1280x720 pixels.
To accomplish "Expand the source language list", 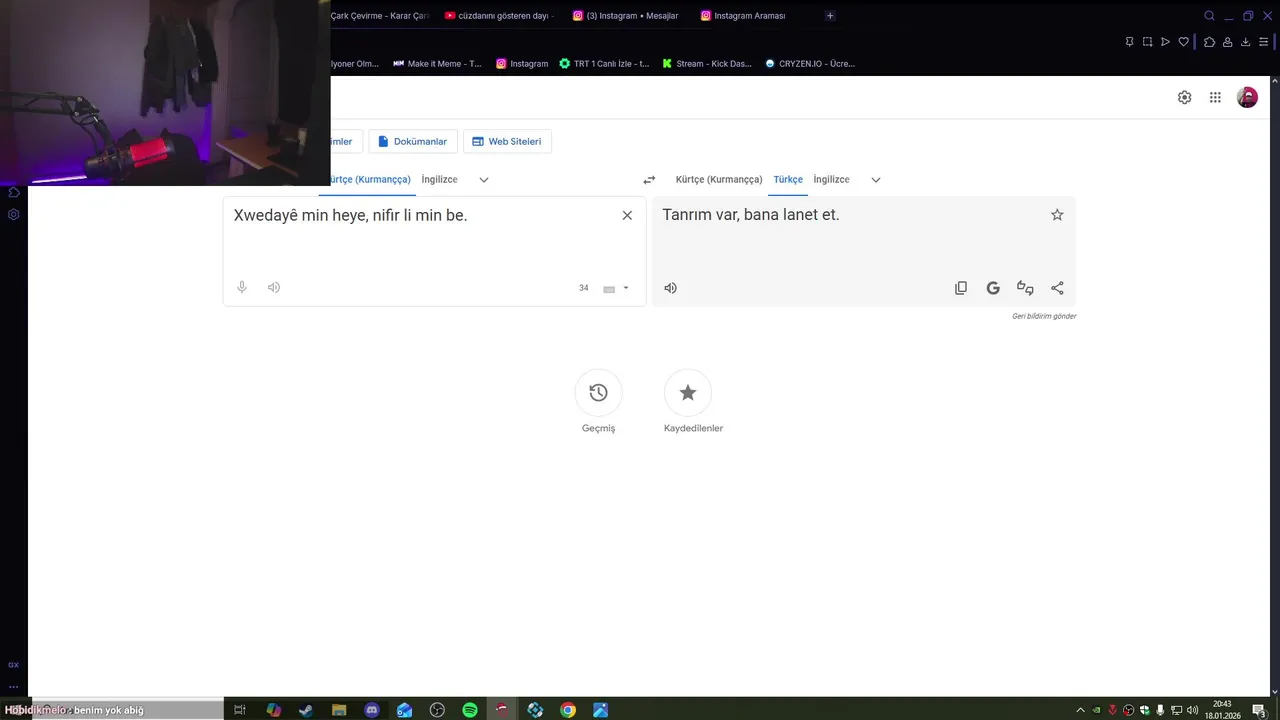I will tap(484, 180).
